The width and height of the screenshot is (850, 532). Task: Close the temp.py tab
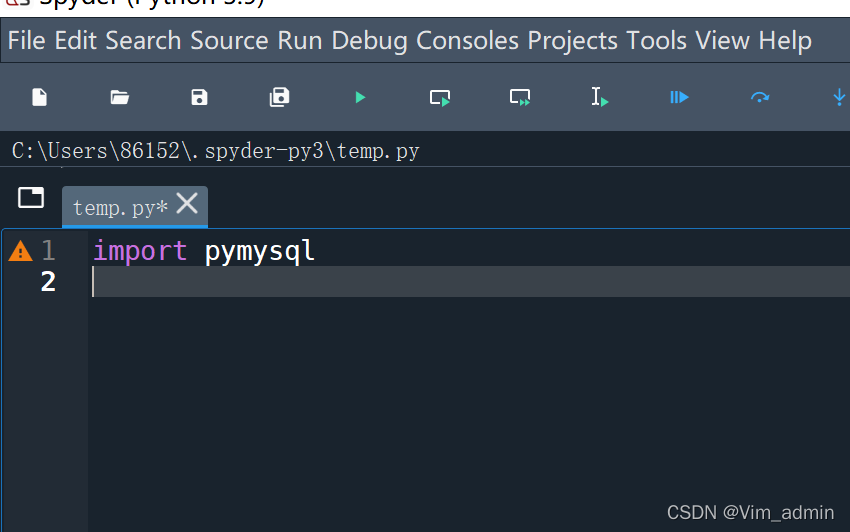[x=187, y=204]
